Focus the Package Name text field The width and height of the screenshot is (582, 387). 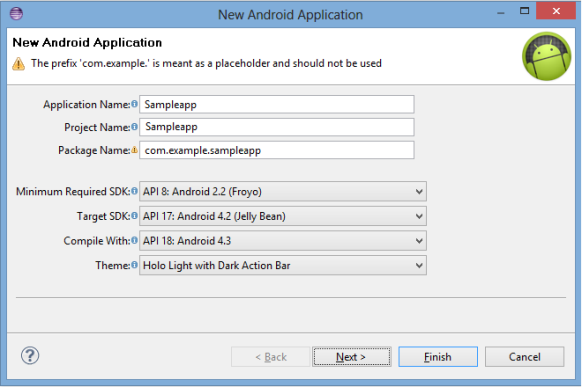tap(277, 150)
